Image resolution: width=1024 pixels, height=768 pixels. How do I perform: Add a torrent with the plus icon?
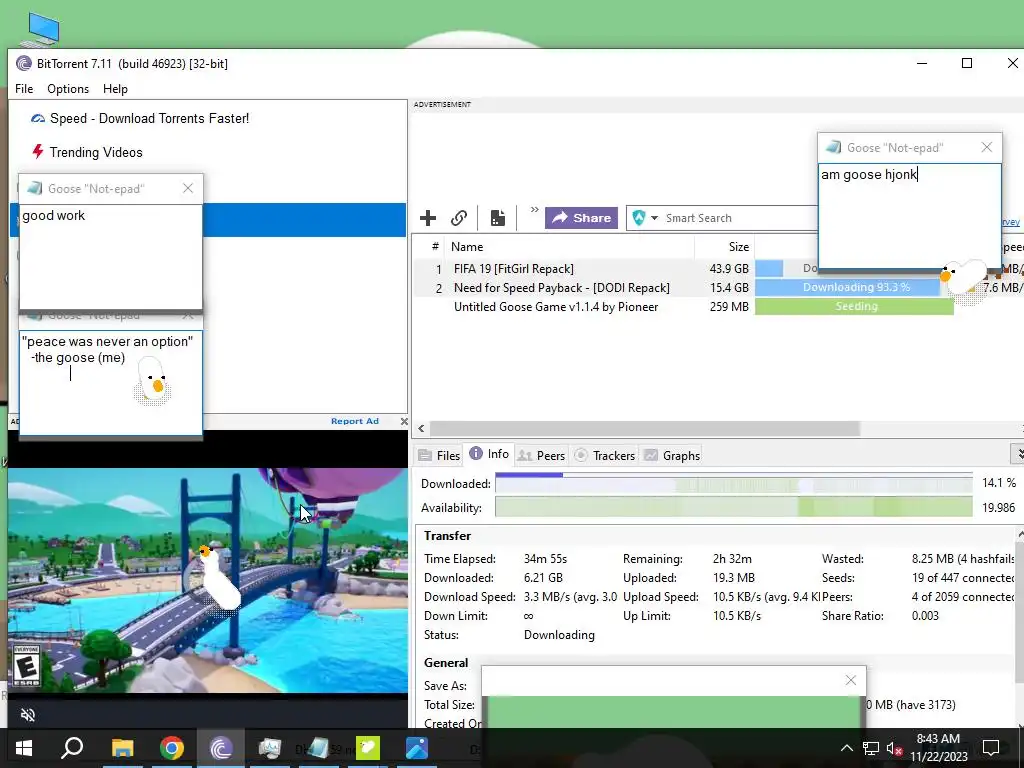pyautogui.click(x=428, y=218)
